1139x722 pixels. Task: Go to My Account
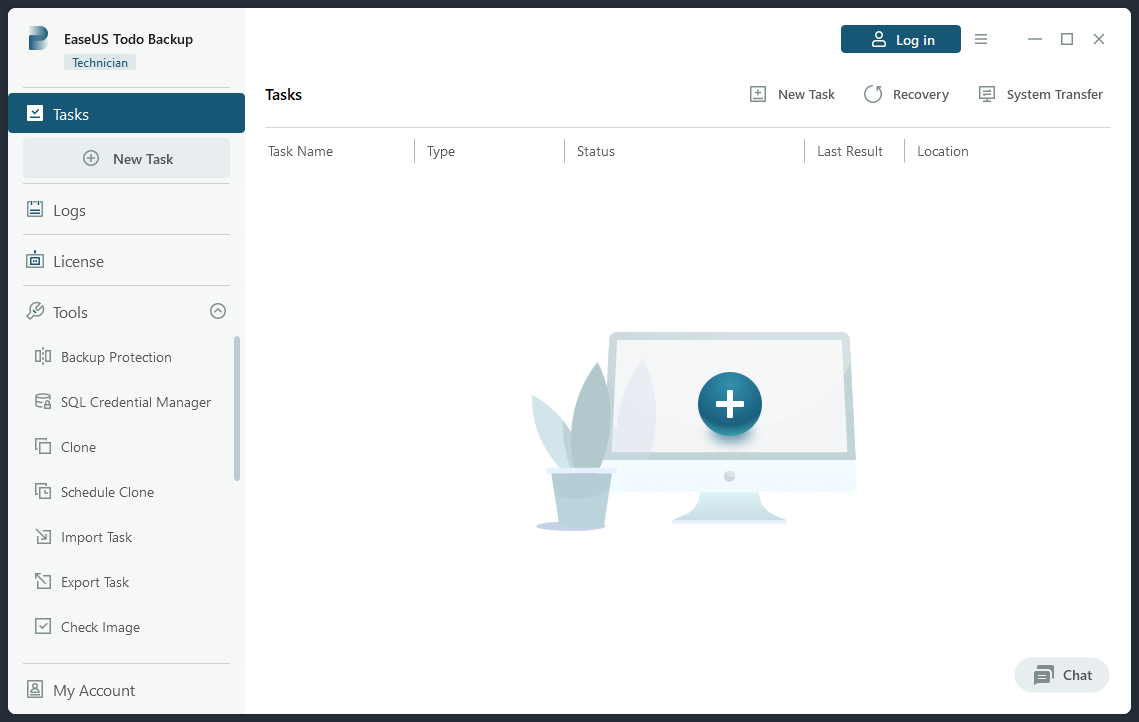click(x=93, y=690)
